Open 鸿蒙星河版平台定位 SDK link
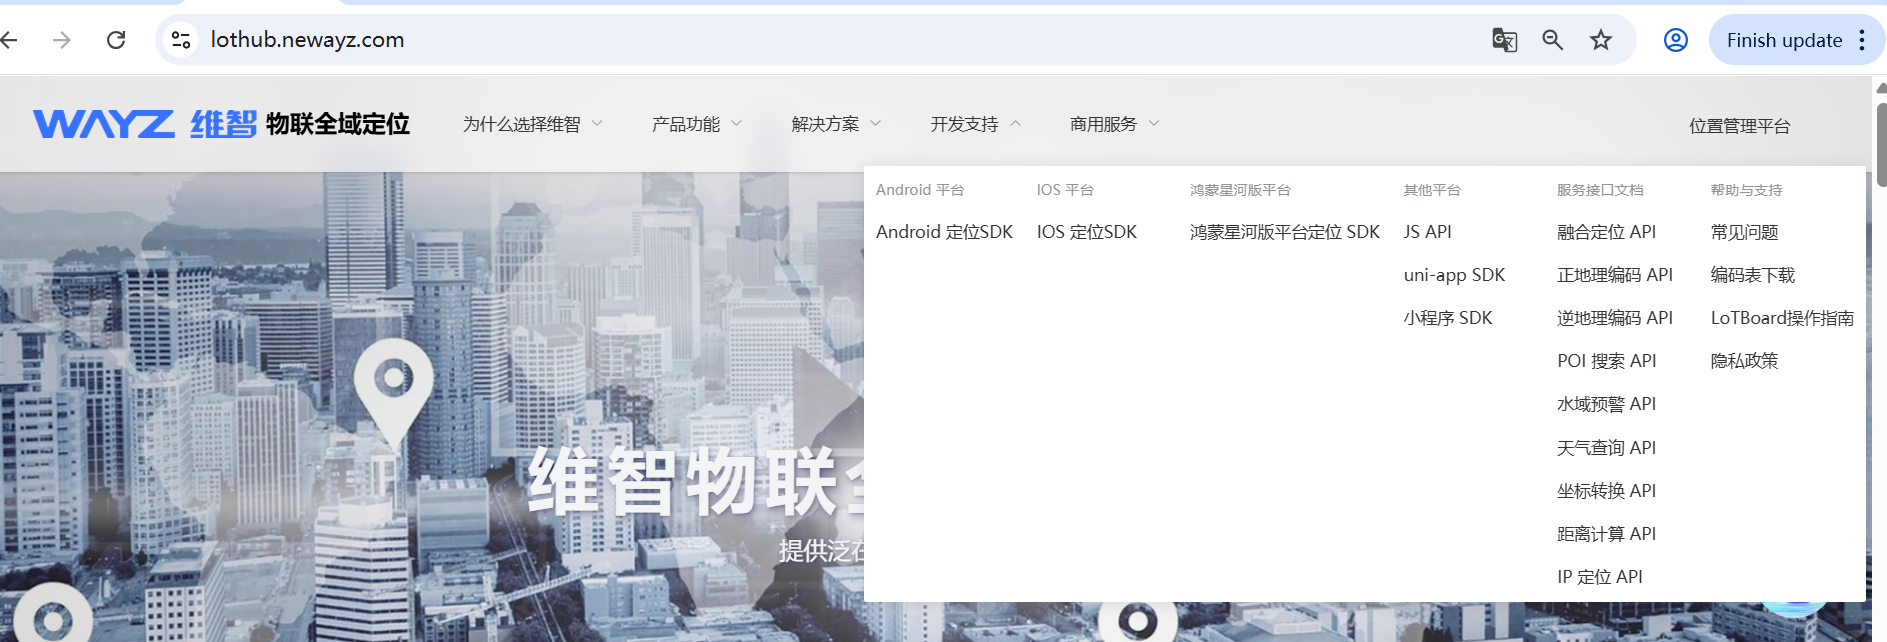Viewport: 1887px width, 642px height. (x=1285, y=232)
